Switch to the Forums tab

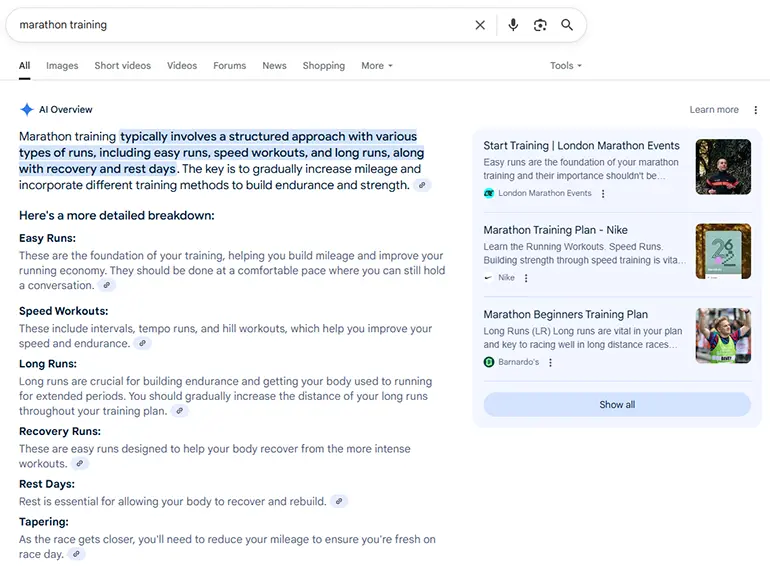pyautogui.click(x=229, y=65)
